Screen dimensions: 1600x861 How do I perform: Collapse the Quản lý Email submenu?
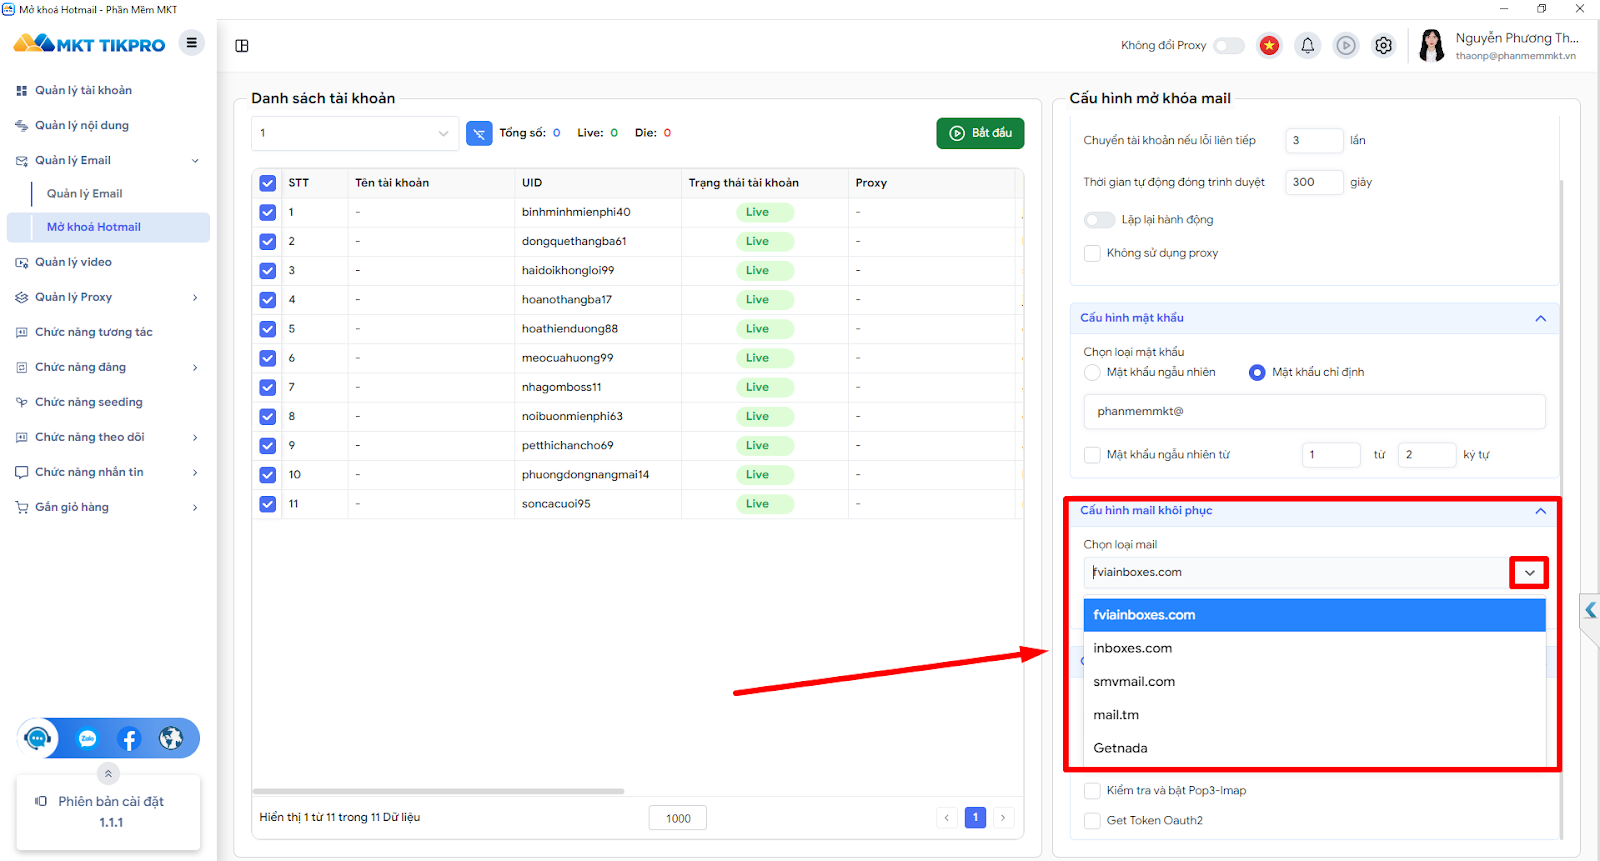tap(195, 161)
